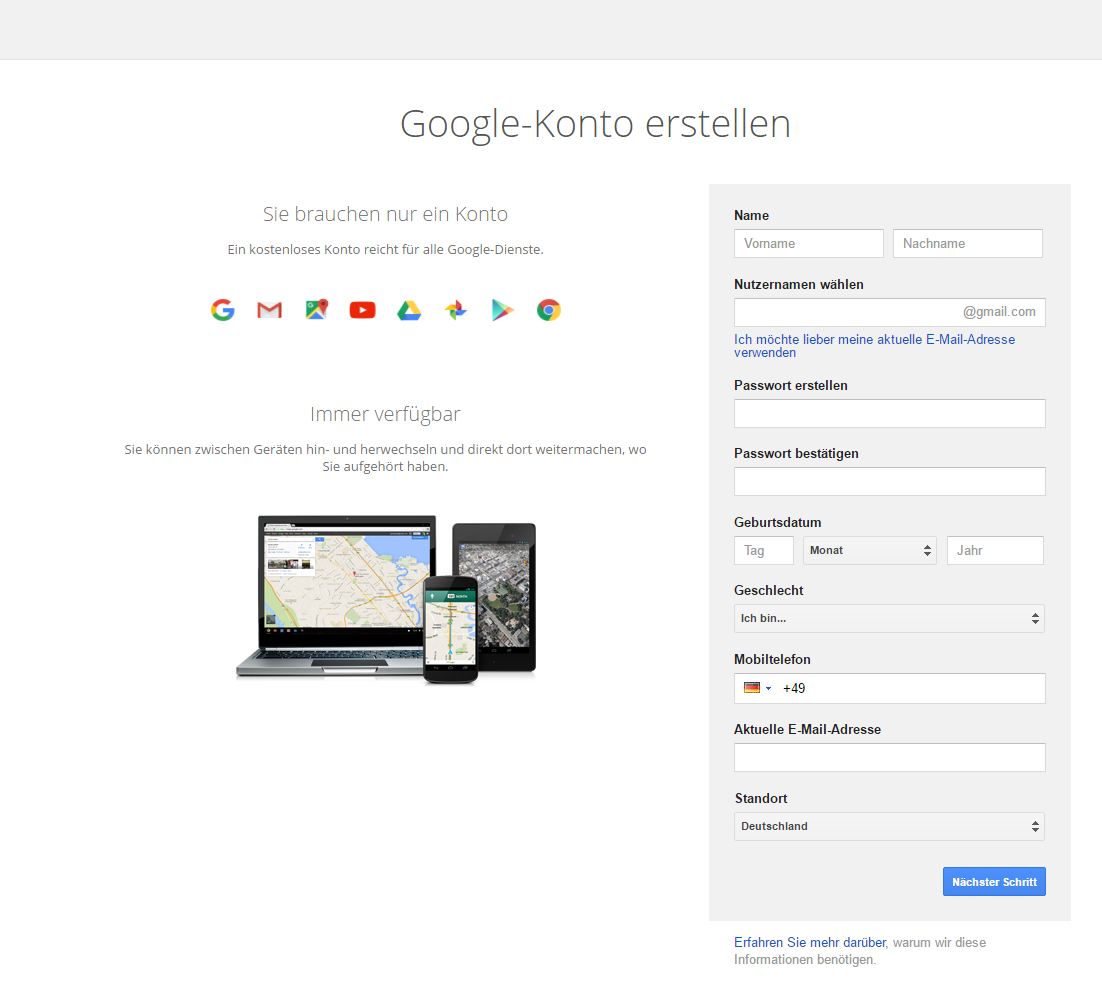Open the Standort Deutschland dropdown
The image size is (1102, 982).
[889, 827]
